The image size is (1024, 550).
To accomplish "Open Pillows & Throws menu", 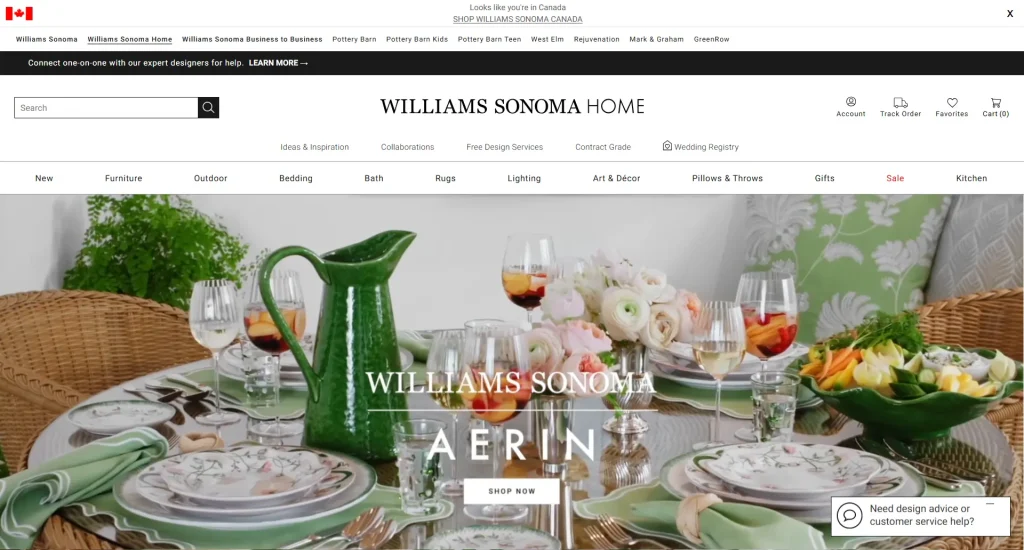I will 727,178.
